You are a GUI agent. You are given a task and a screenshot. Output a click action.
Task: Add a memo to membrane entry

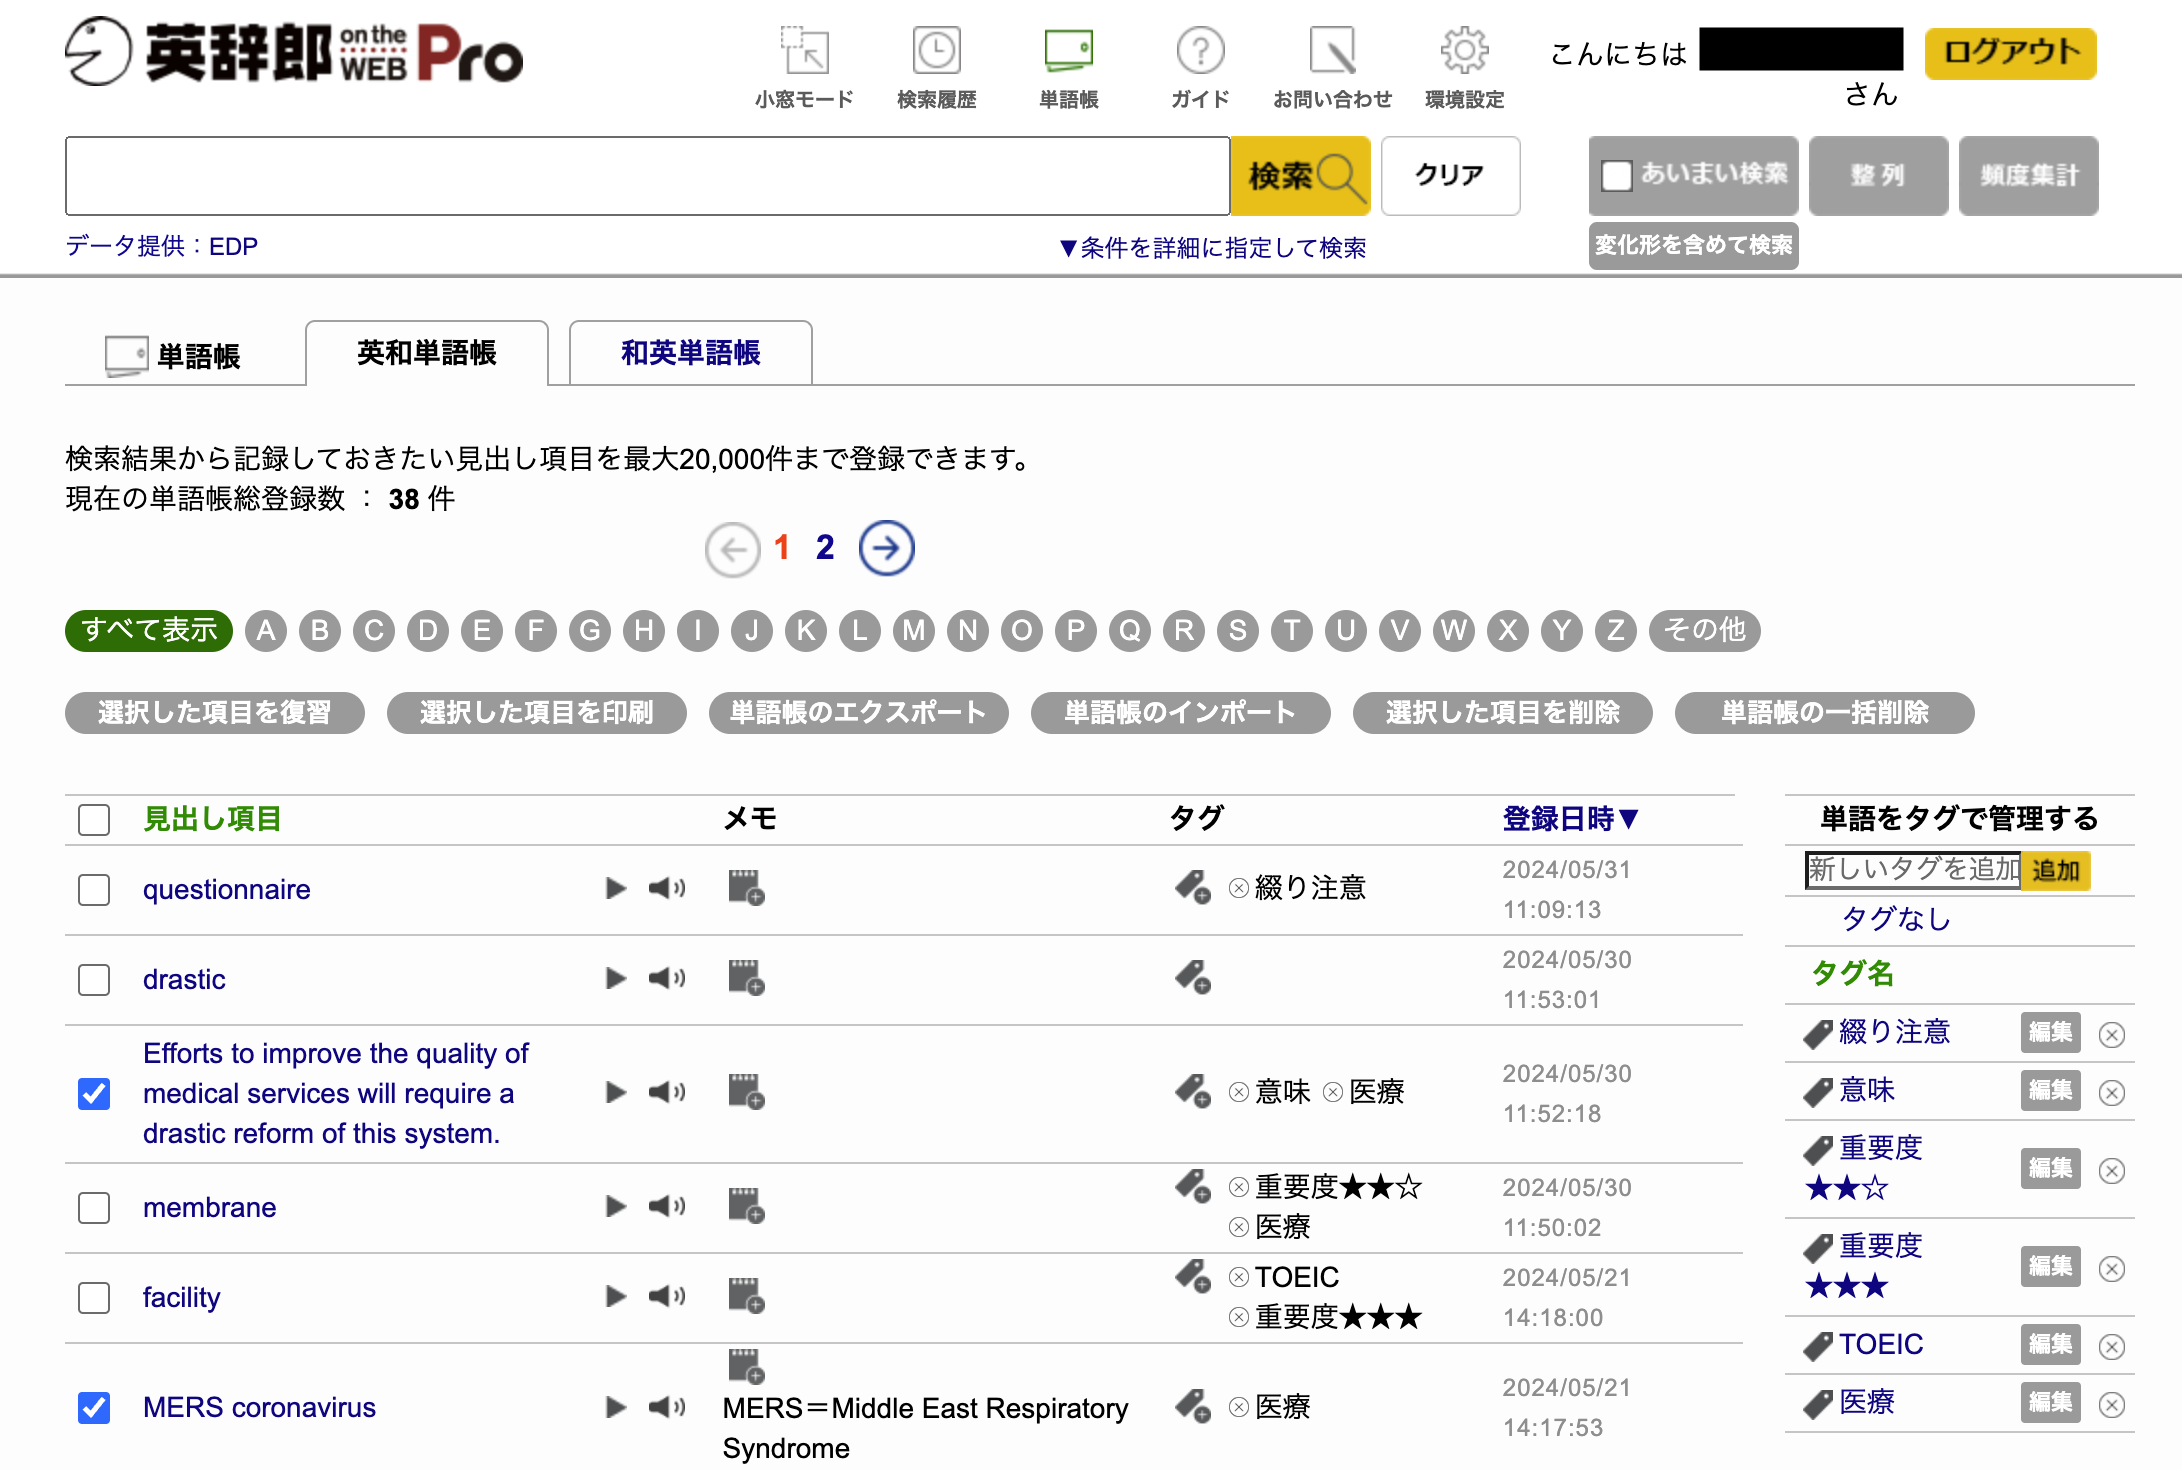tap(746, 1205)
